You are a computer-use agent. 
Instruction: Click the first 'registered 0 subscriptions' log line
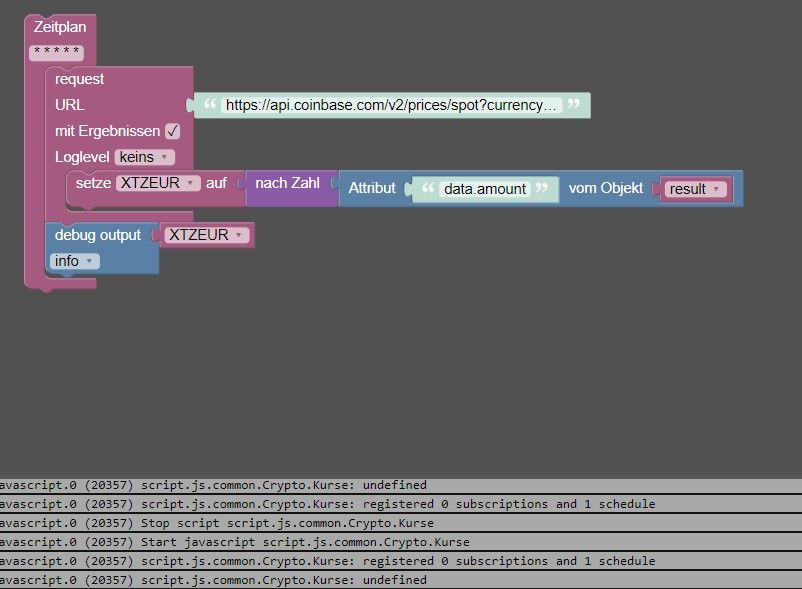point(401,504)
